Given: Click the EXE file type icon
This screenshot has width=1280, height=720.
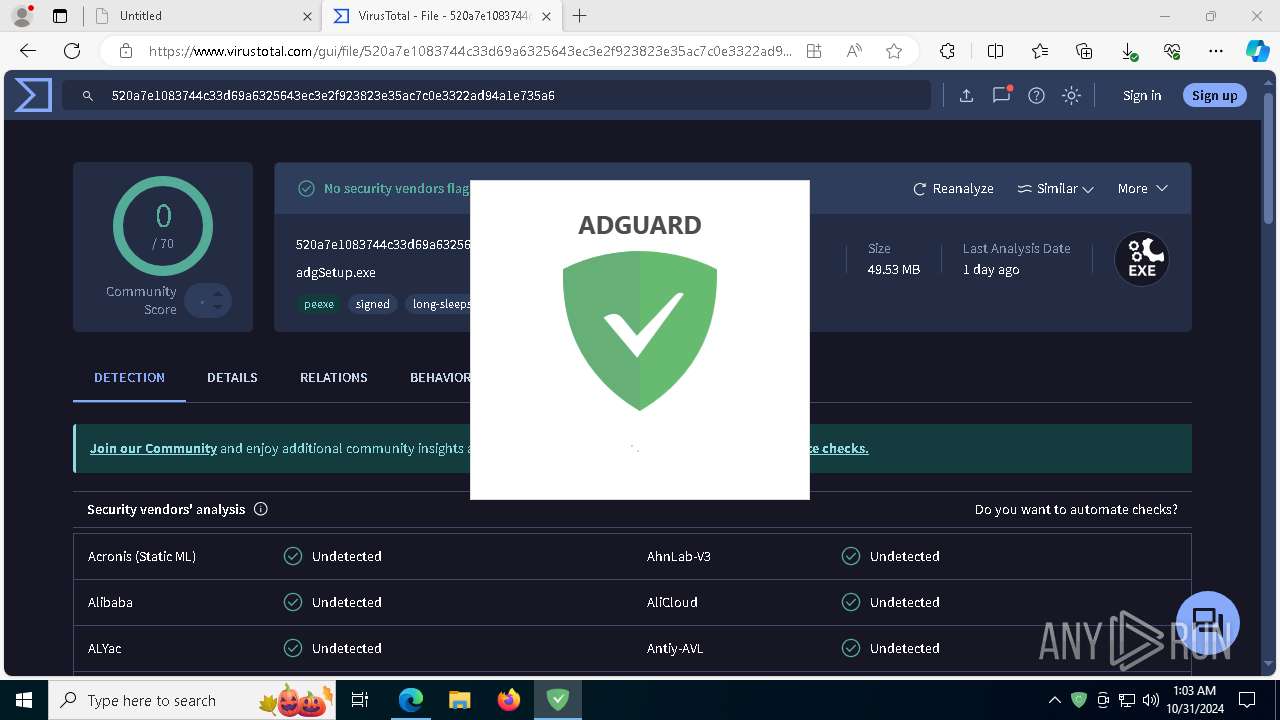Looking at the screenshot, I should [x=1142, y=259].
